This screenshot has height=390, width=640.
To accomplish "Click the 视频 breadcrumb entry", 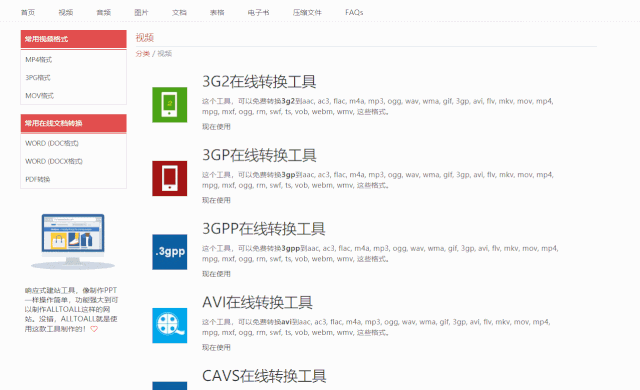I will pos(164,53).
